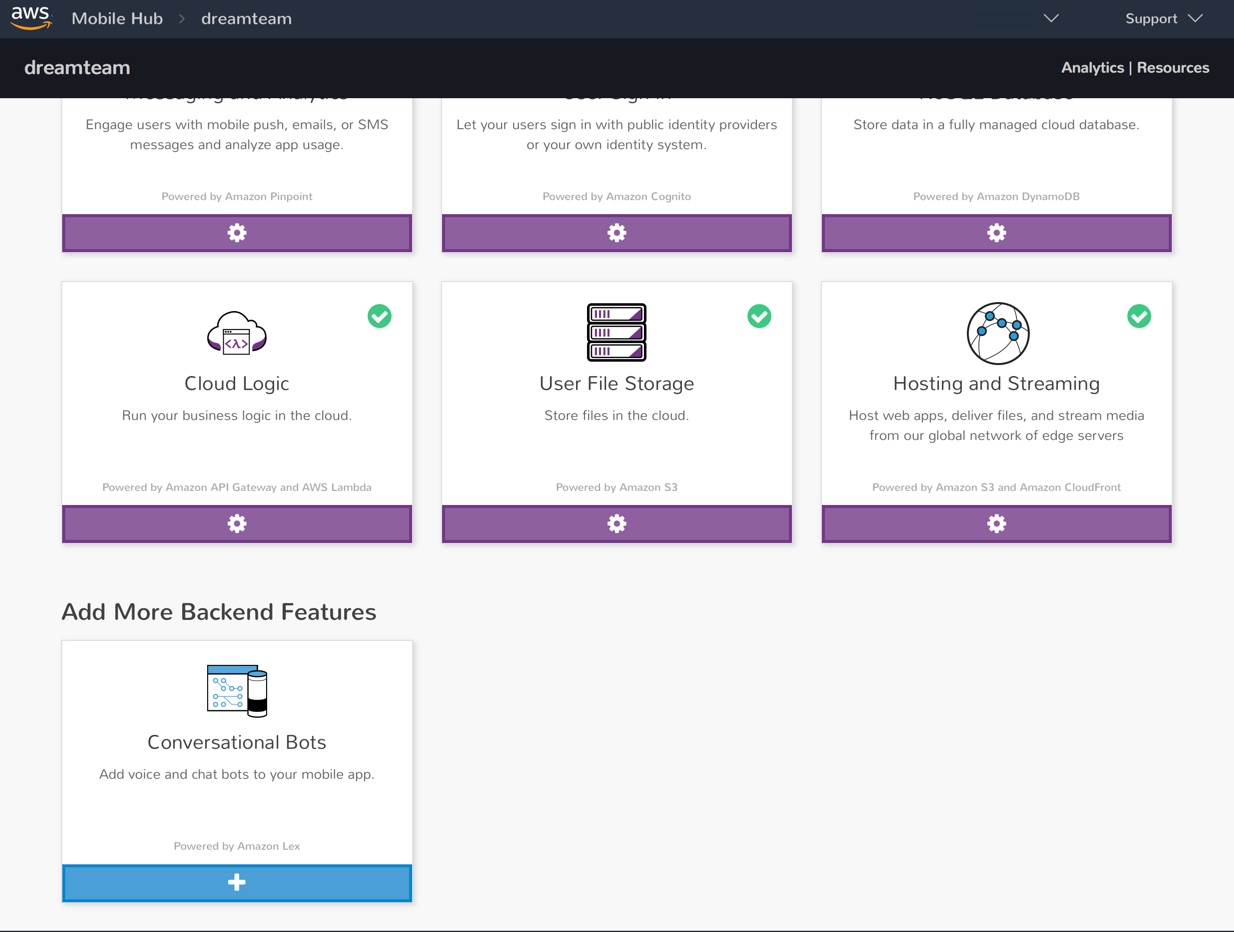Click 'Store data in a fully managed cloud database.'
This screenshot has width=1234, height=932.
[x=997, y=125]
